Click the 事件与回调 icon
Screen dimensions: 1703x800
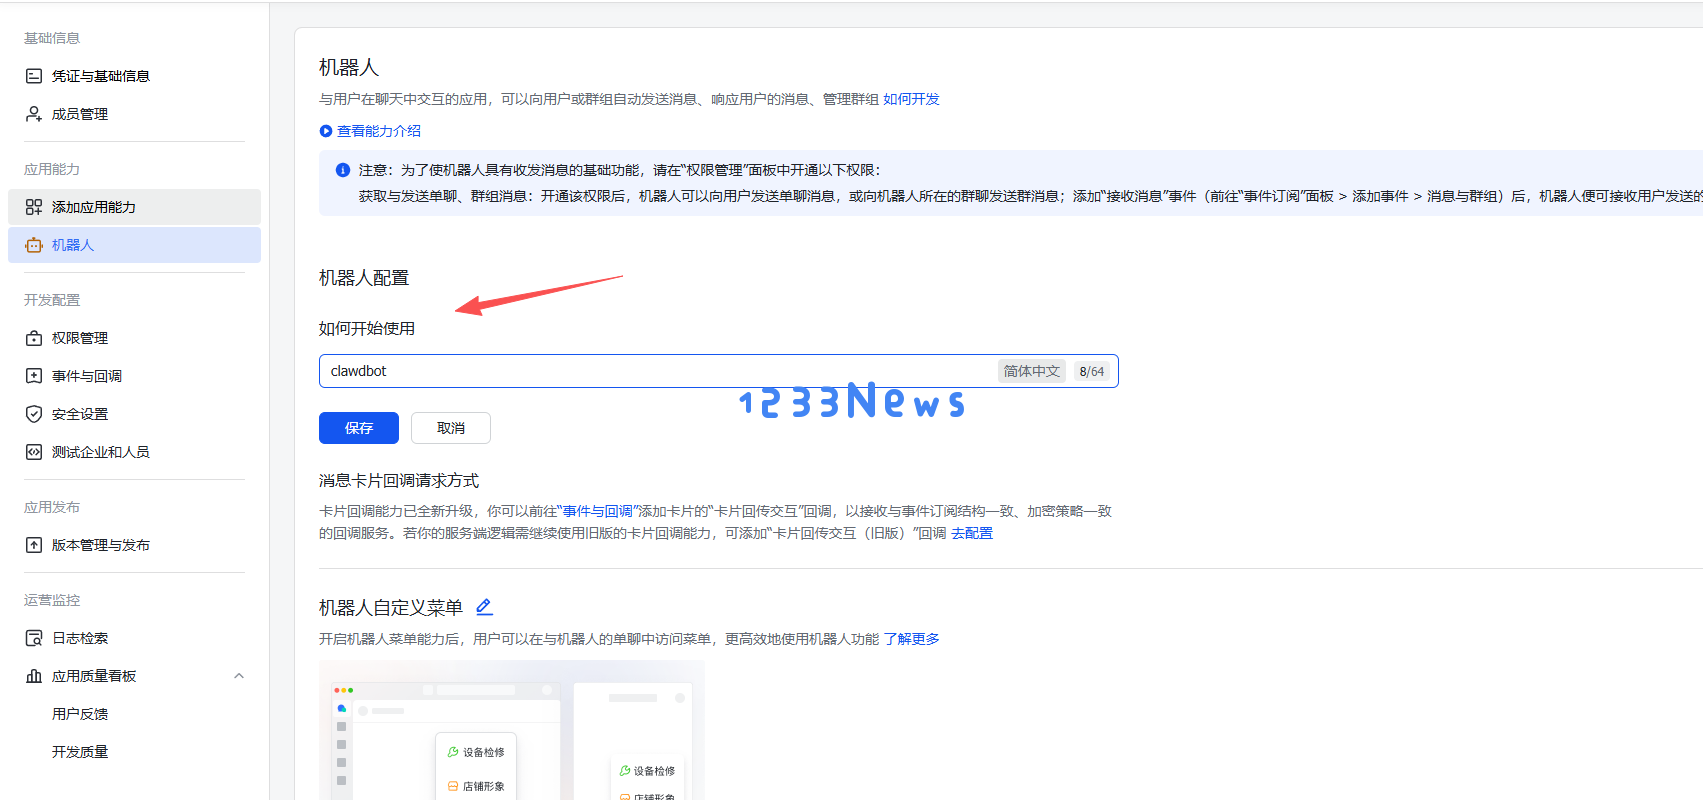click(x=34, y=376)
